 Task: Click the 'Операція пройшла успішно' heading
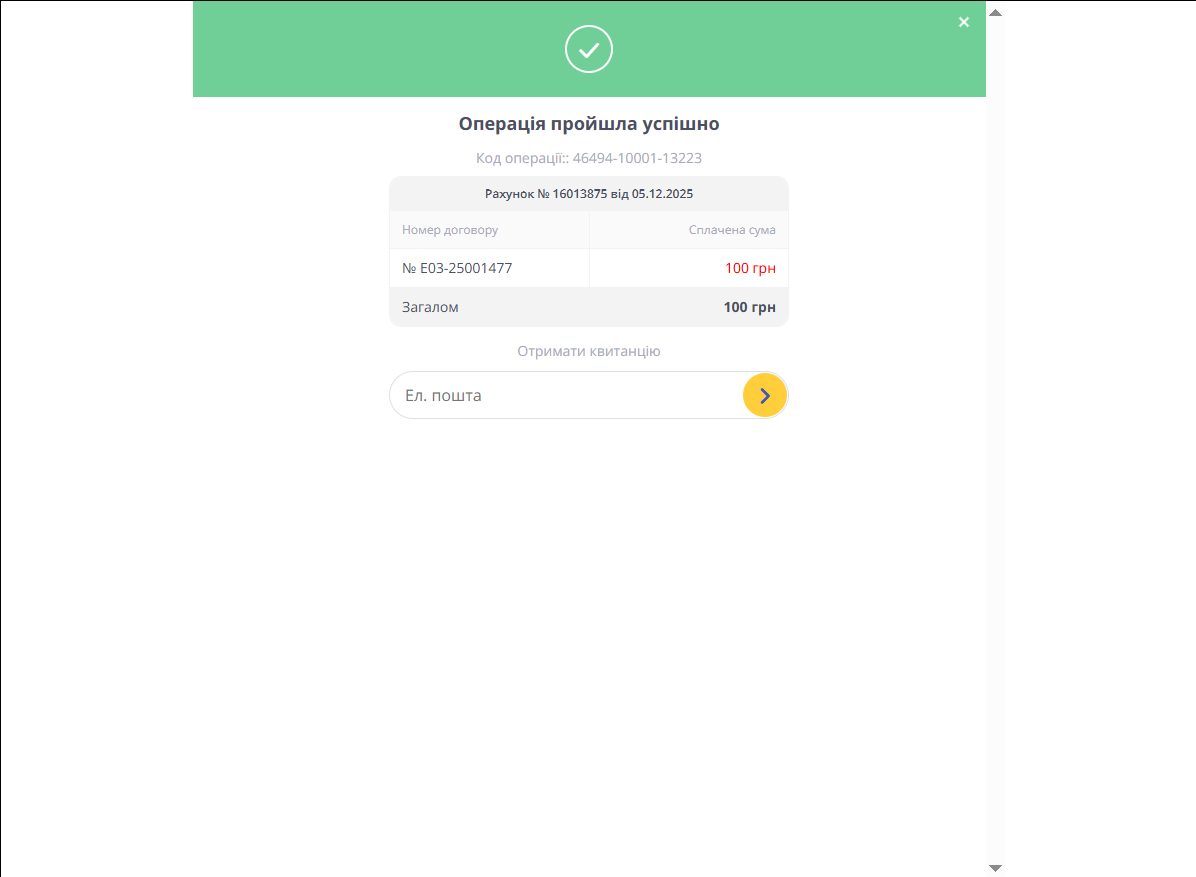pyautogui.click(x=589, y=124)
